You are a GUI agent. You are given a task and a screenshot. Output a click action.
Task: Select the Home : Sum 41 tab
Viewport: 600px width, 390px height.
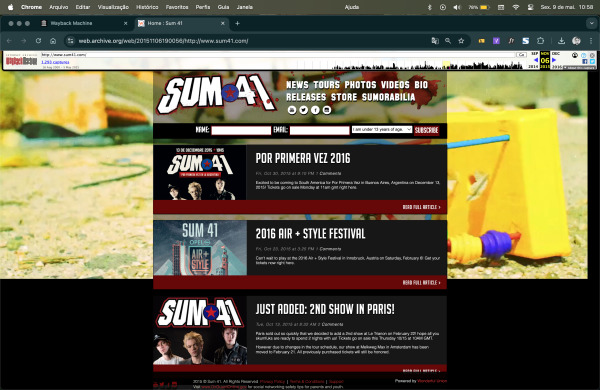pos(181,23)
